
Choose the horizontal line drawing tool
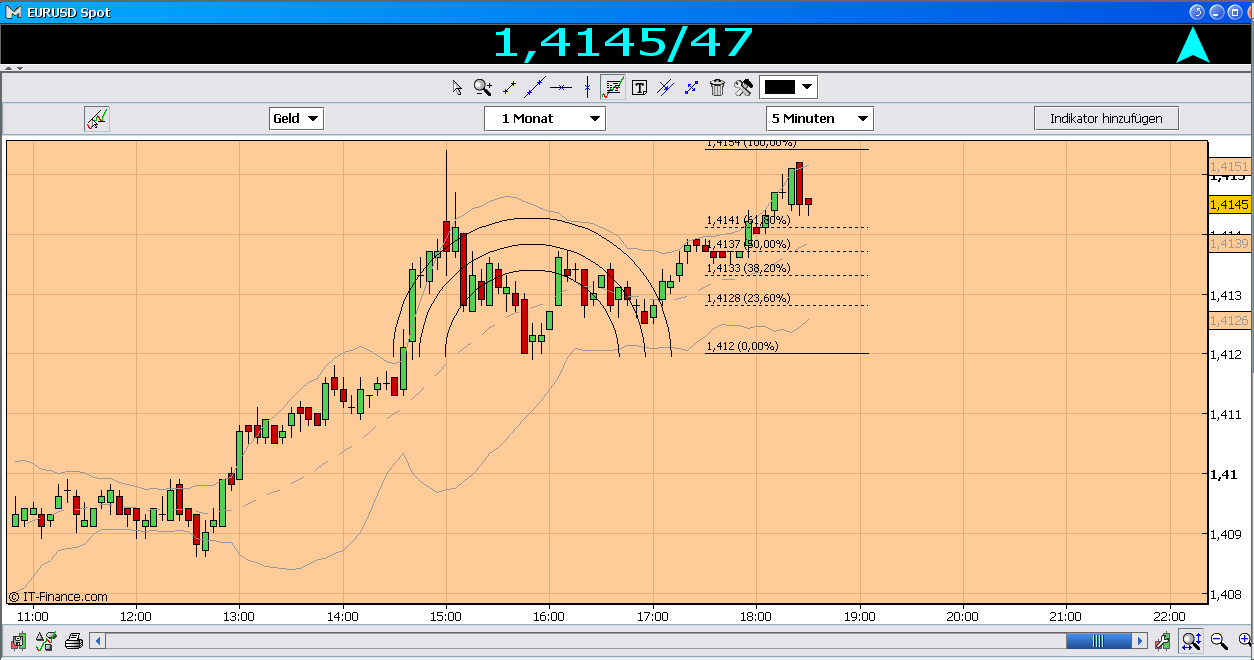(561, 88)
